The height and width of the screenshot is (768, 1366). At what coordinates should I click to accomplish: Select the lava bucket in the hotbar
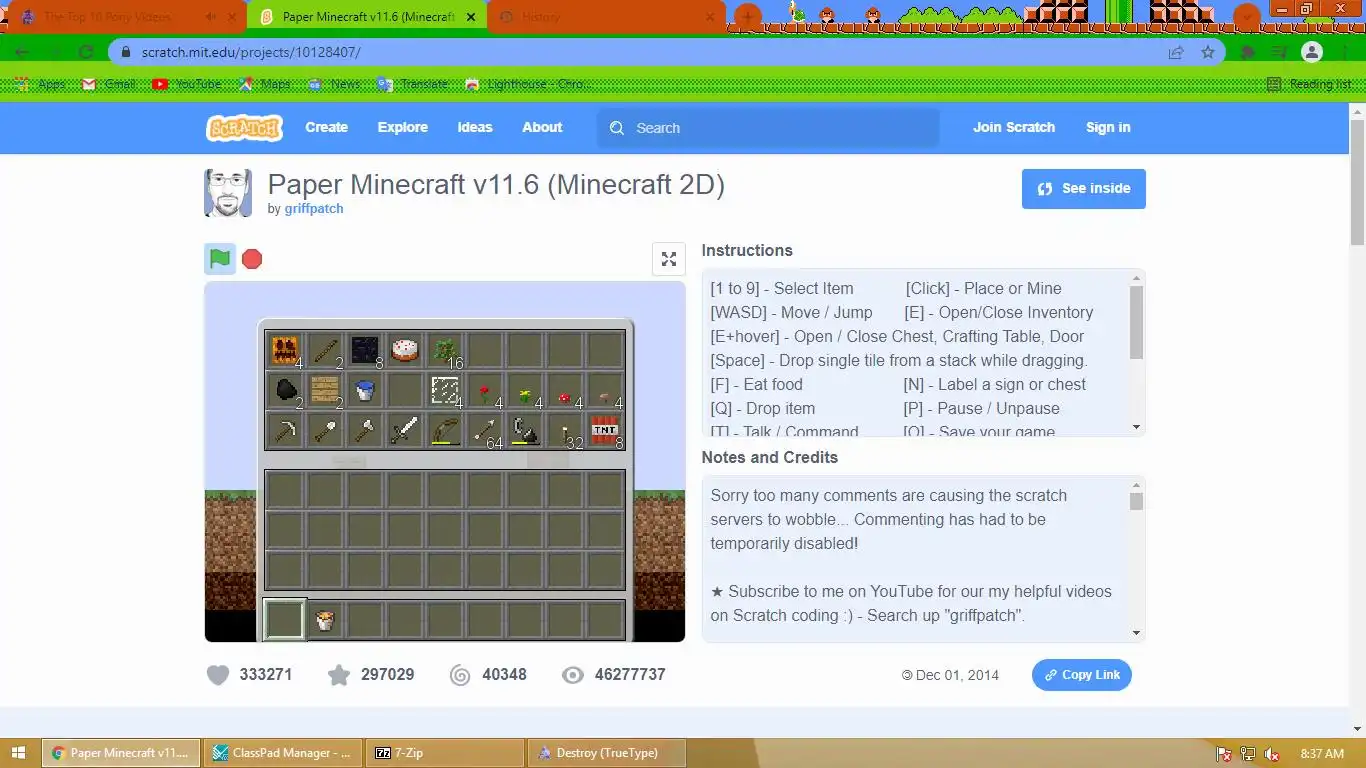[x=325, y=620]
